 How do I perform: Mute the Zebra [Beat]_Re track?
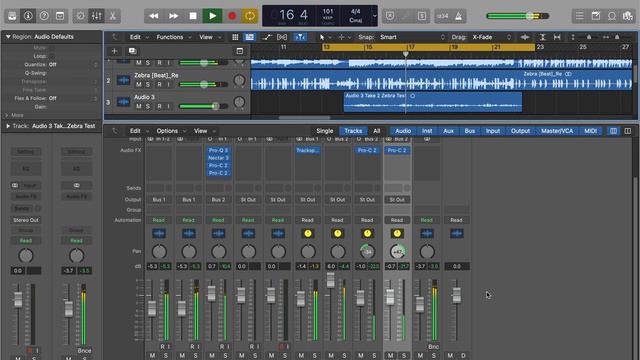(139, 84)
